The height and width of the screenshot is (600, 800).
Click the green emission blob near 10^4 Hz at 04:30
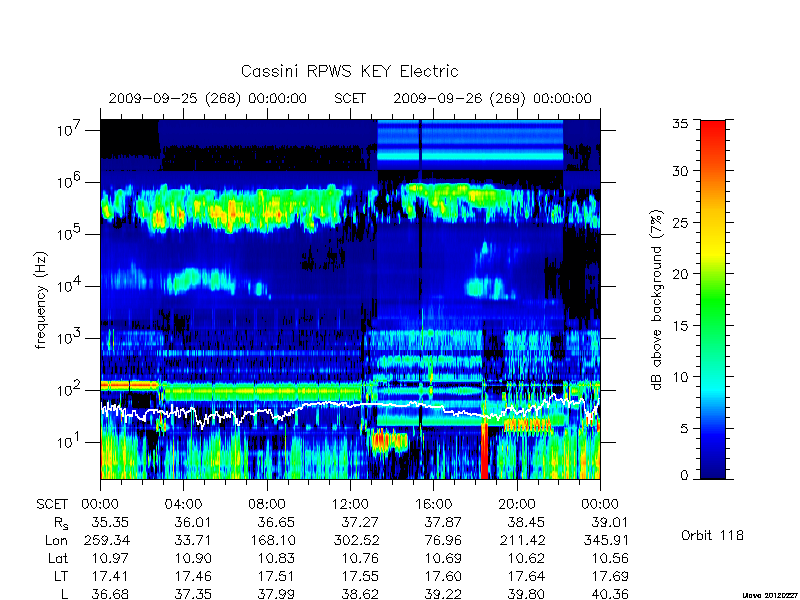(x=199, y=280)
